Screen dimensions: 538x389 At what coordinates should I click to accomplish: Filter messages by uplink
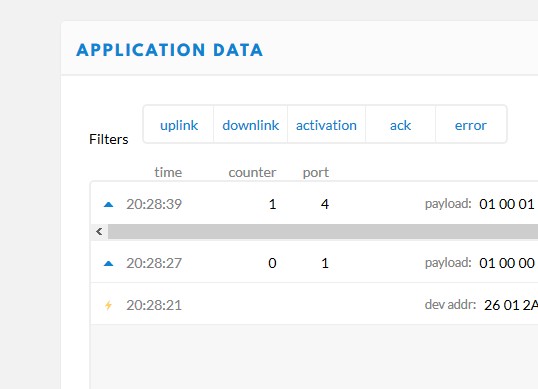[x=179, y=125]
